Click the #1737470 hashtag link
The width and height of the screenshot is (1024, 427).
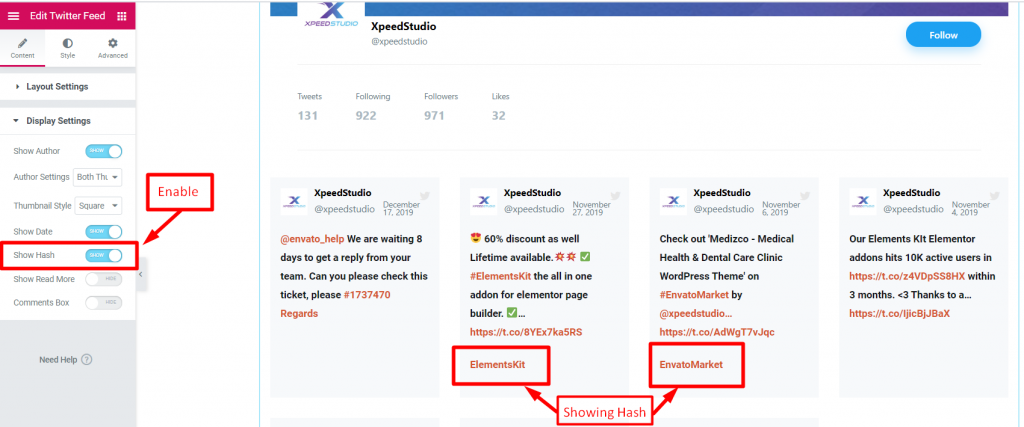(367, 294)
